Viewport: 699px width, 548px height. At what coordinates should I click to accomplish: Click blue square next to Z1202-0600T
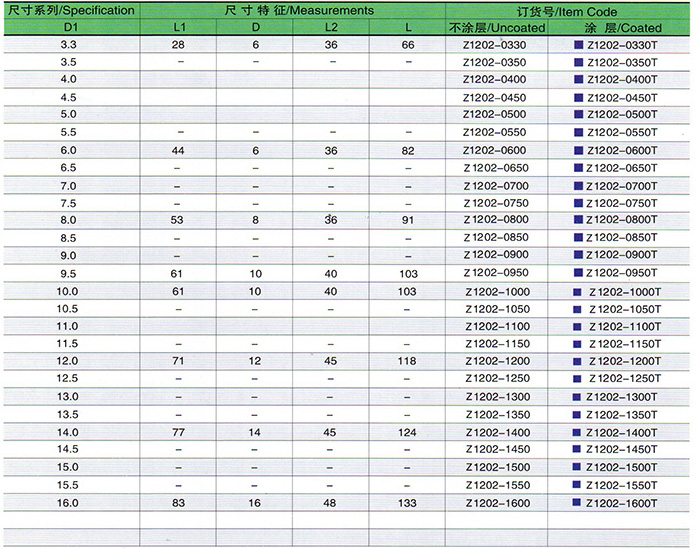point(579,150)
